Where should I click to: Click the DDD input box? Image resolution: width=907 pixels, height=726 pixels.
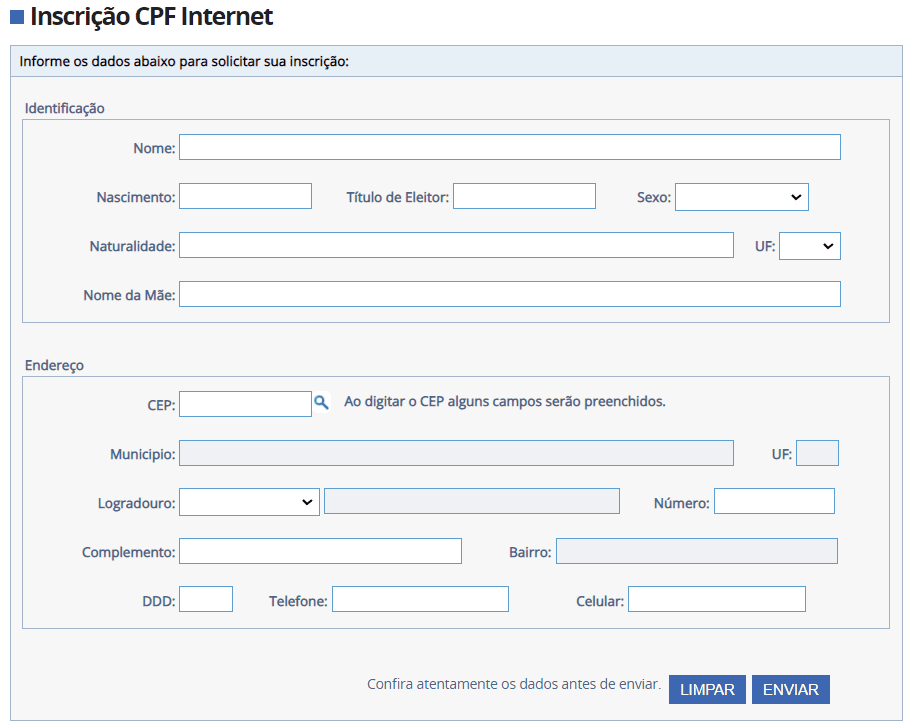coord(205,598)
